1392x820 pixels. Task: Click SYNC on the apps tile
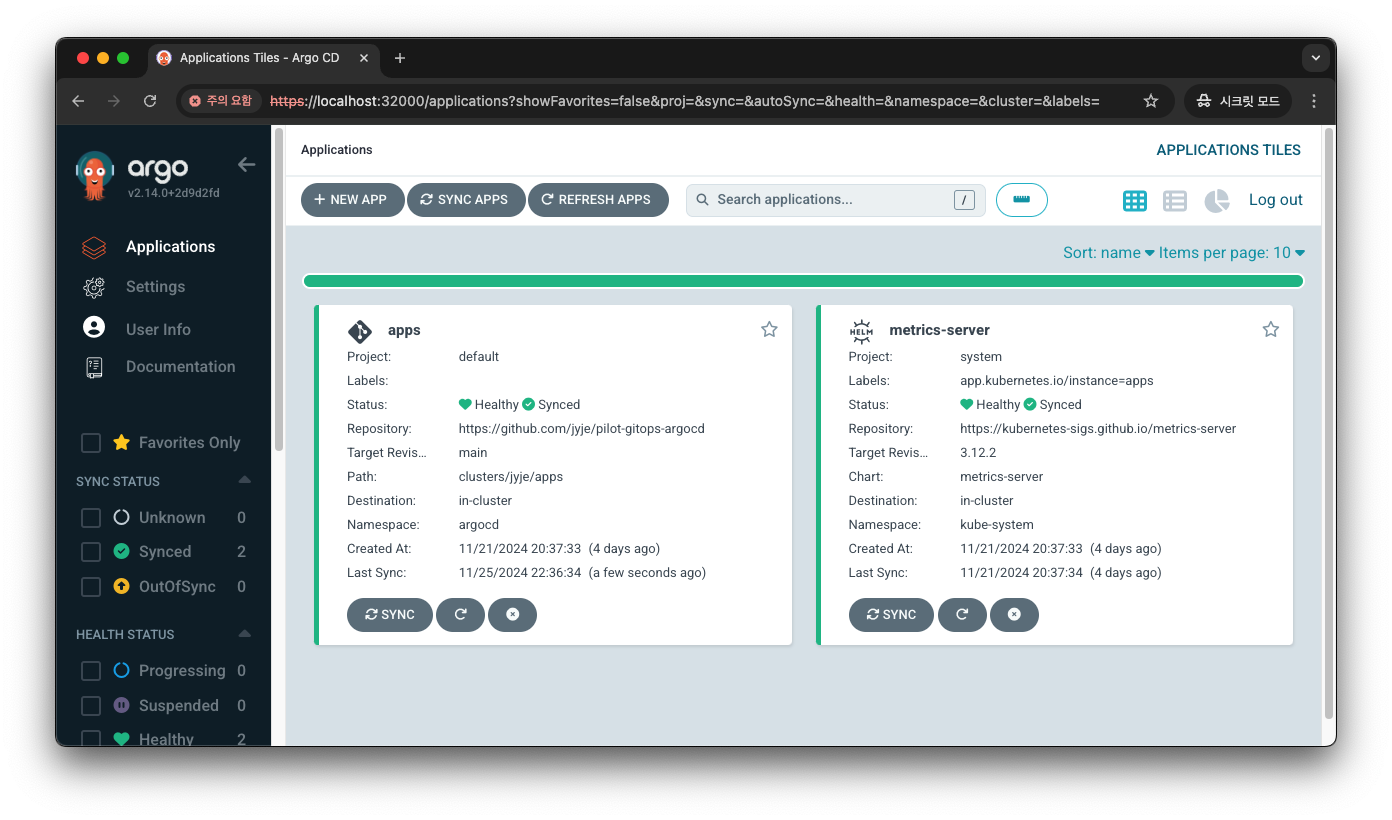pyautogui.click(x=390, y=615)
